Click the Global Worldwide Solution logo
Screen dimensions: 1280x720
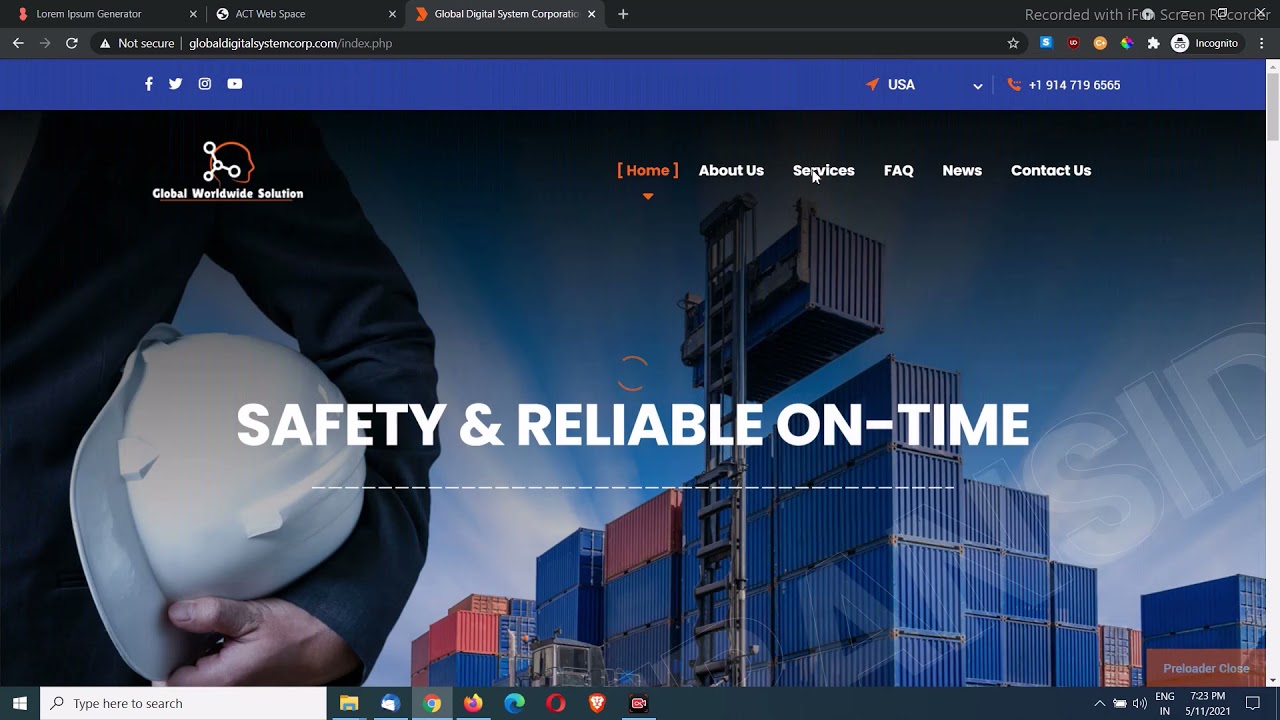pos(228,170)
